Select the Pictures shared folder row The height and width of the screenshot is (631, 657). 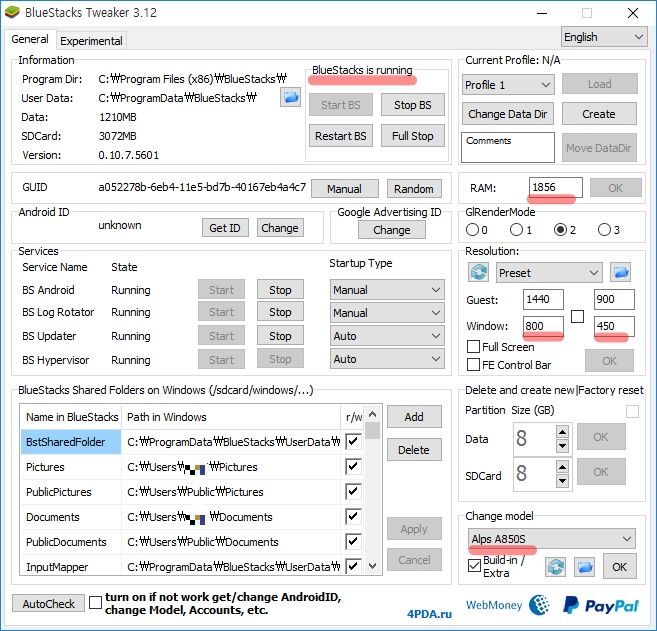191,466
